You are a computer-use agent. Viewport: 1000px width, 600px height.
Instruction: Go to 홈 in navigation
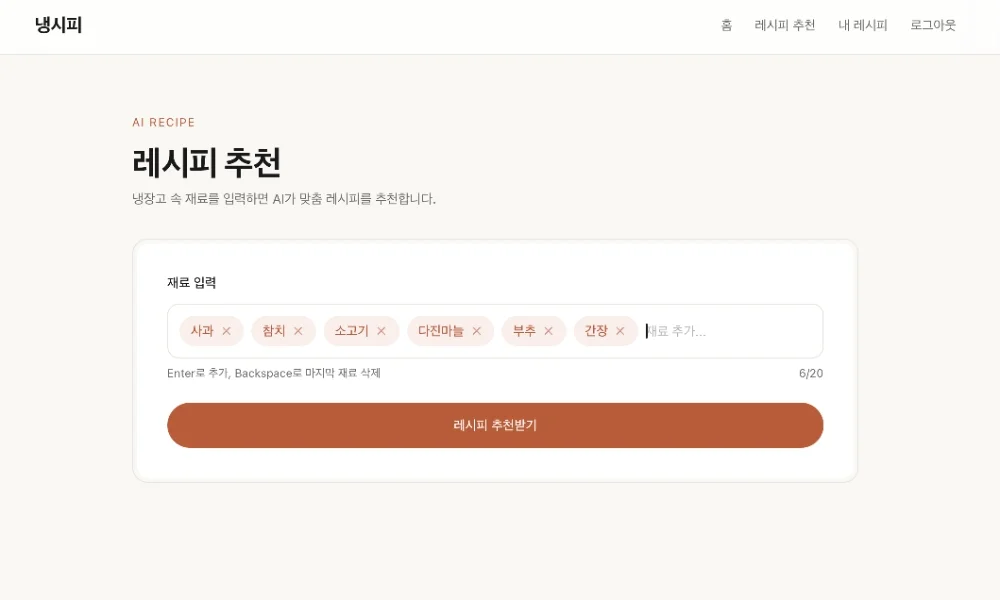(x=726, y=26)
